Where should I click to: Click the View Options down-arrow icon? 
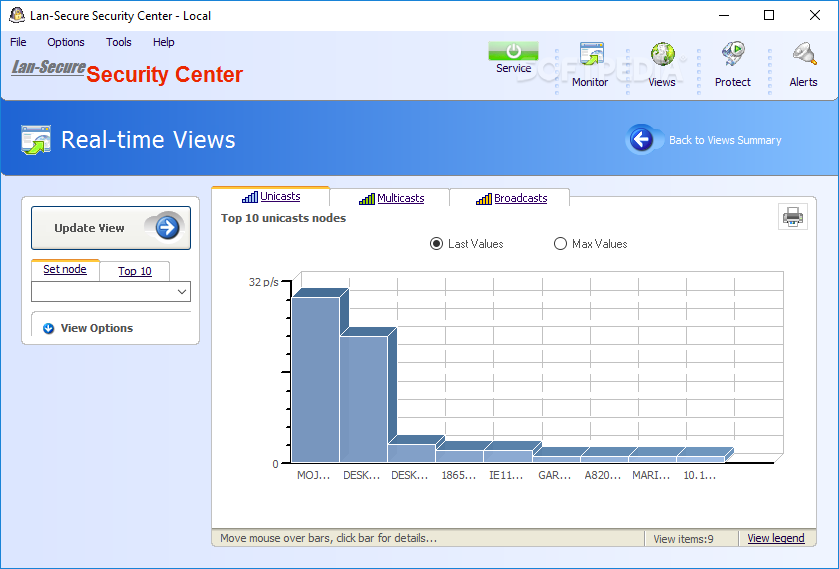[49, 328]
